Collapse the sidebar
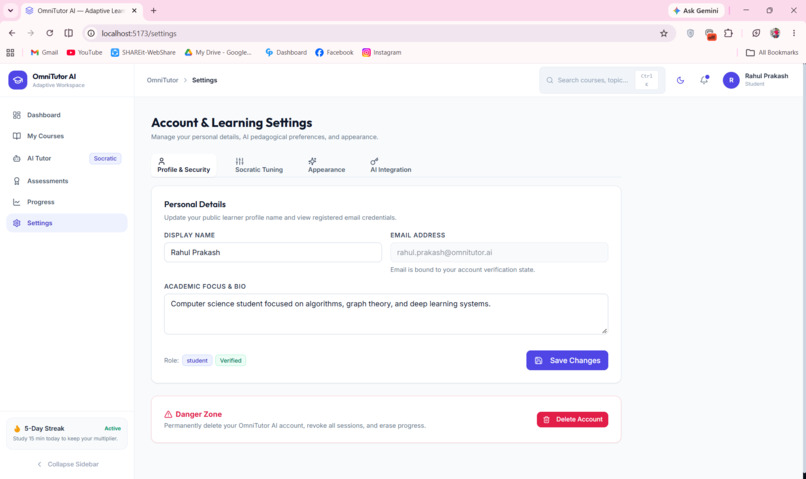806x479 pixels. (67, 464)
